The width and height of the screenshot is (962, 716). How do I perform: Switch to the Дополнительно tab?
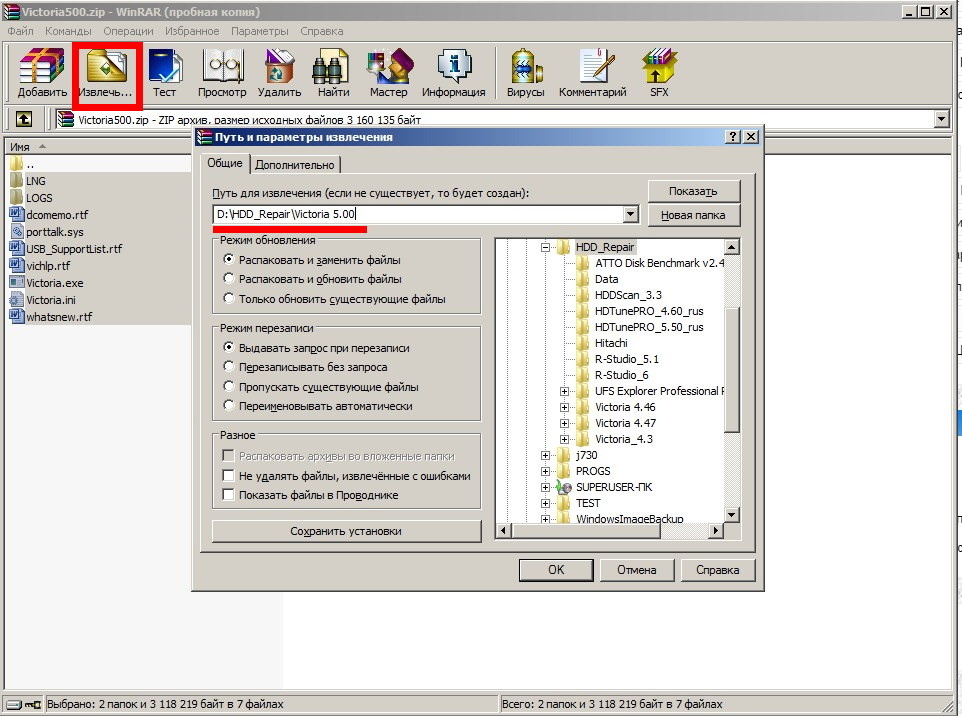coord(295,164)
